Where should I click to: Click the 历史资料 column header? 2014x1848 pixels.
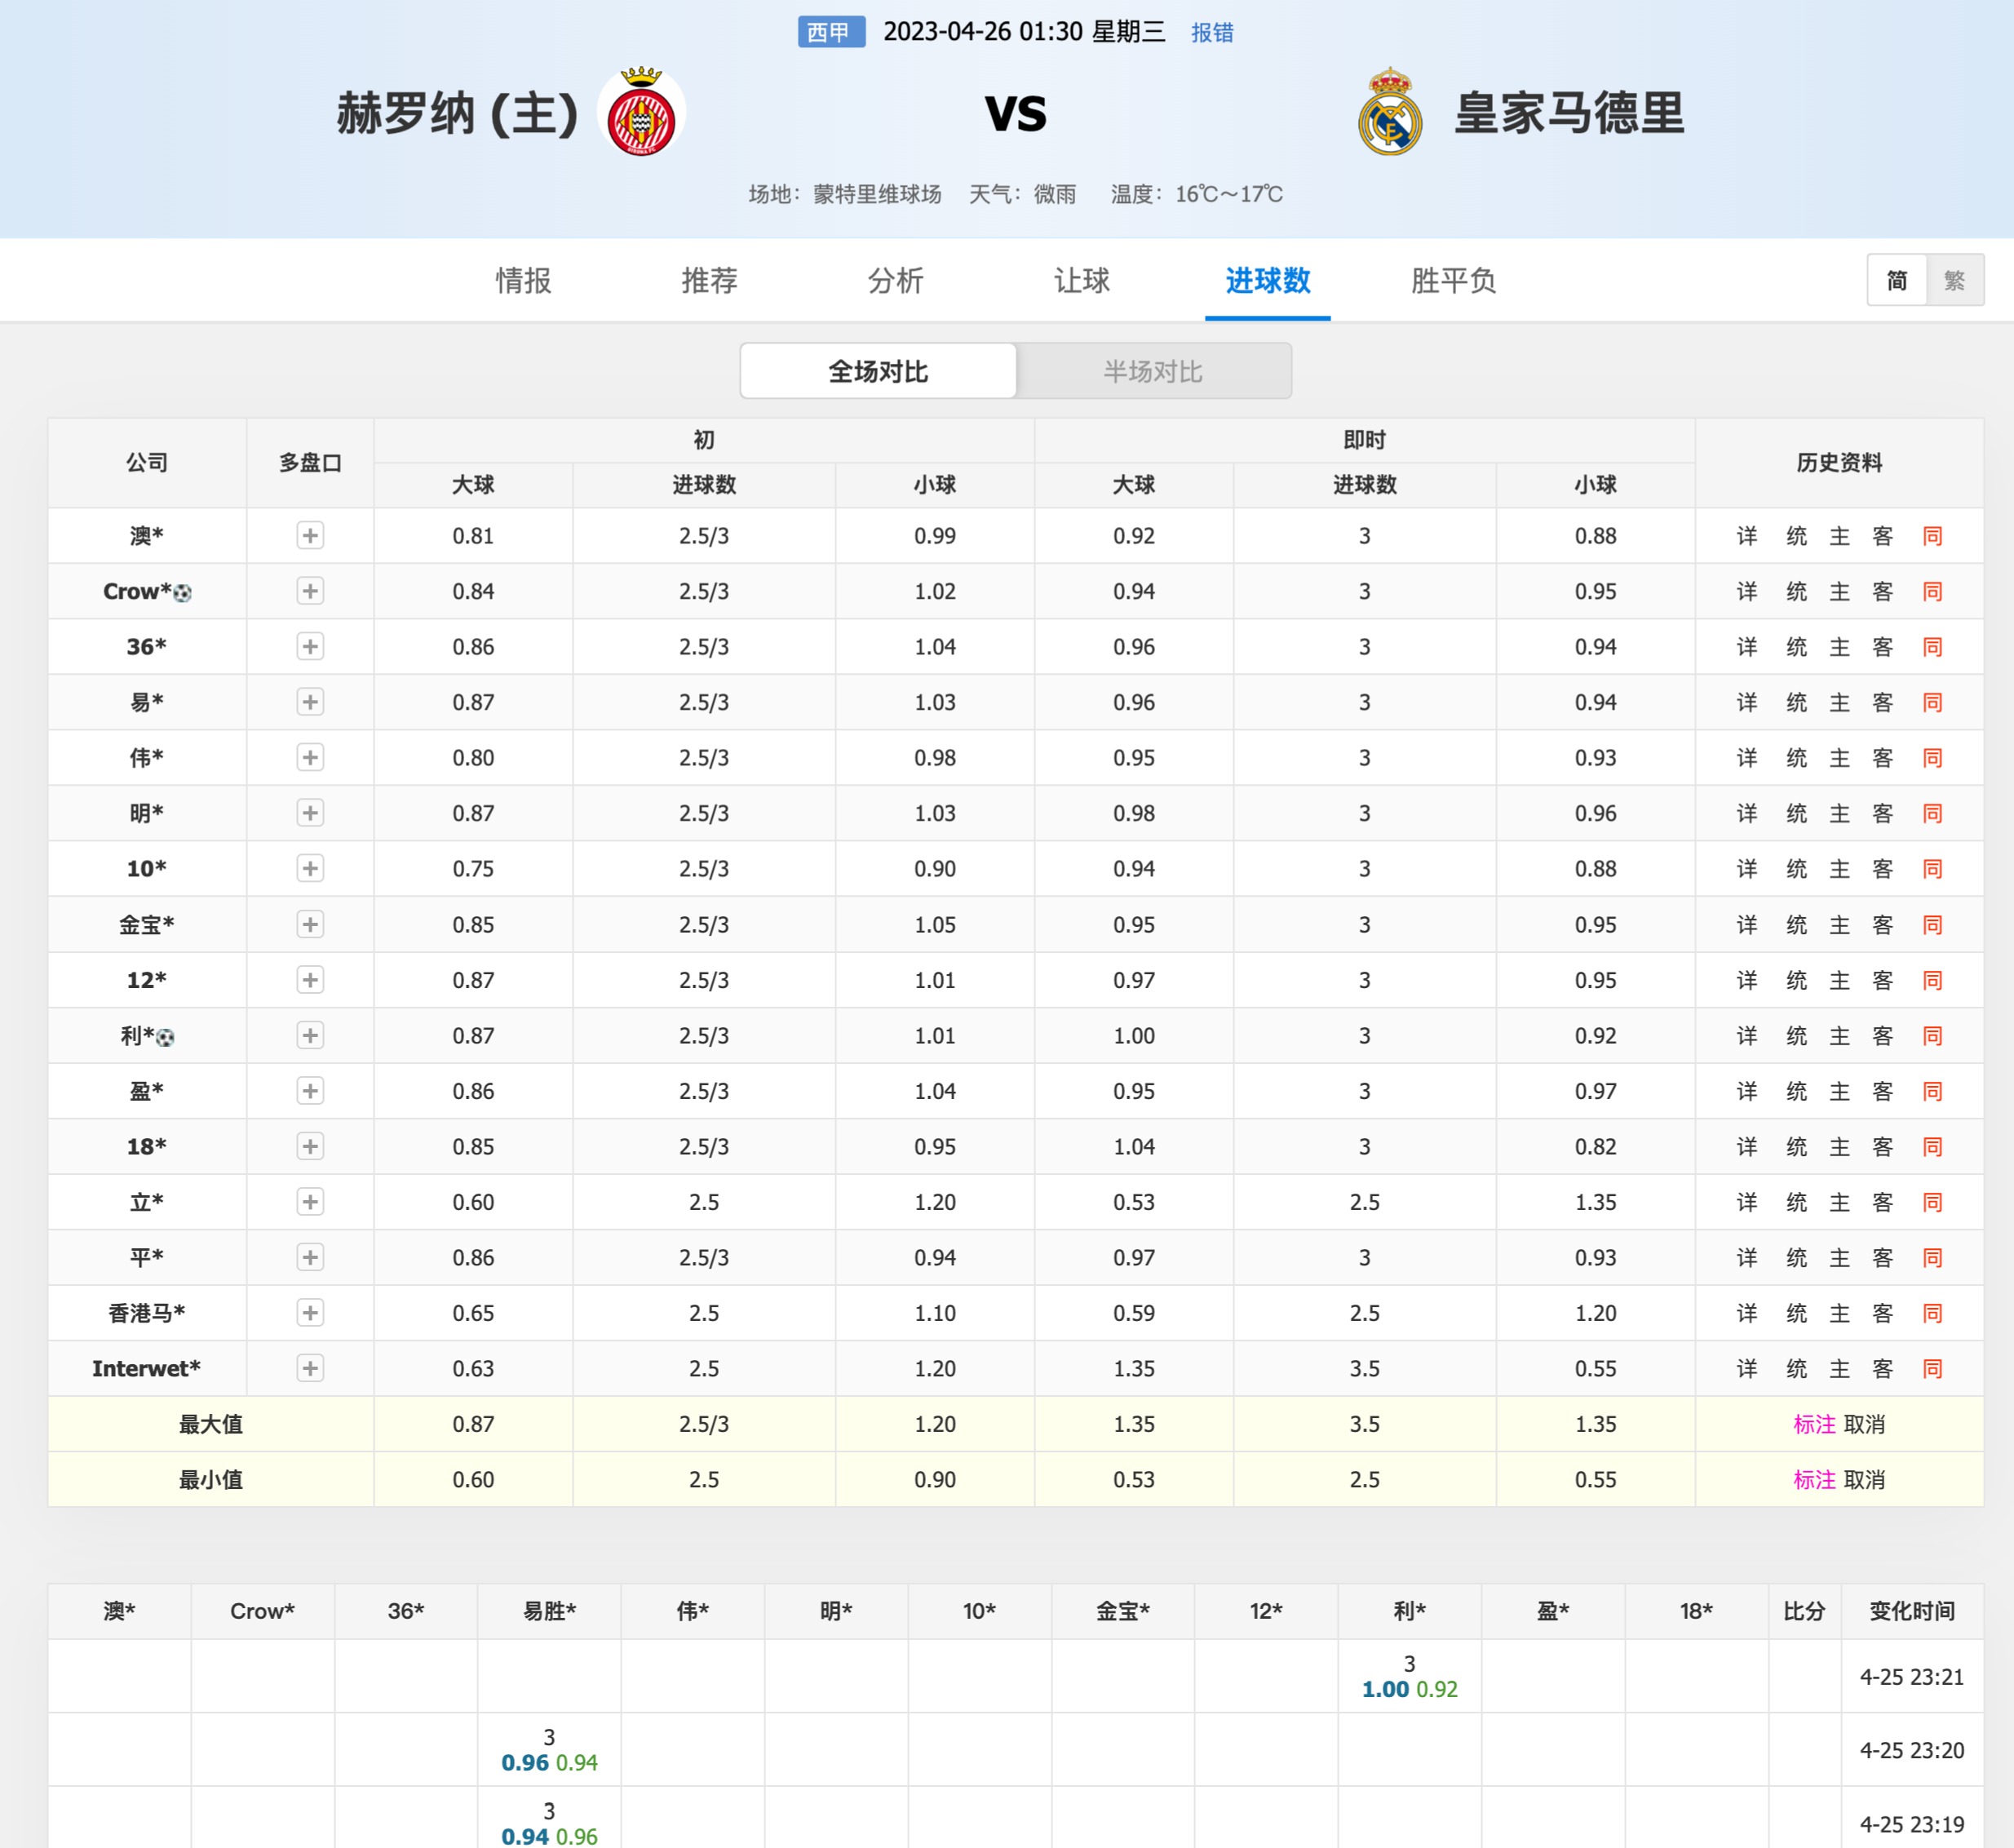click(1839, 463)
